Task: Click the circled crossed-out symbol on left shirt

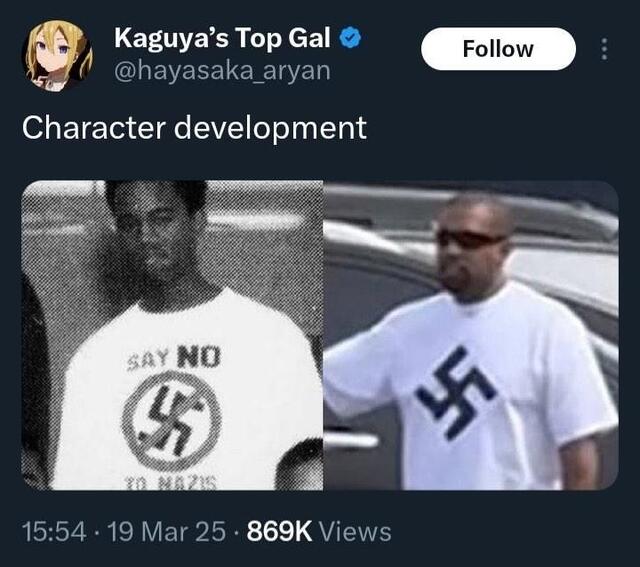Action: pos(171,421)
